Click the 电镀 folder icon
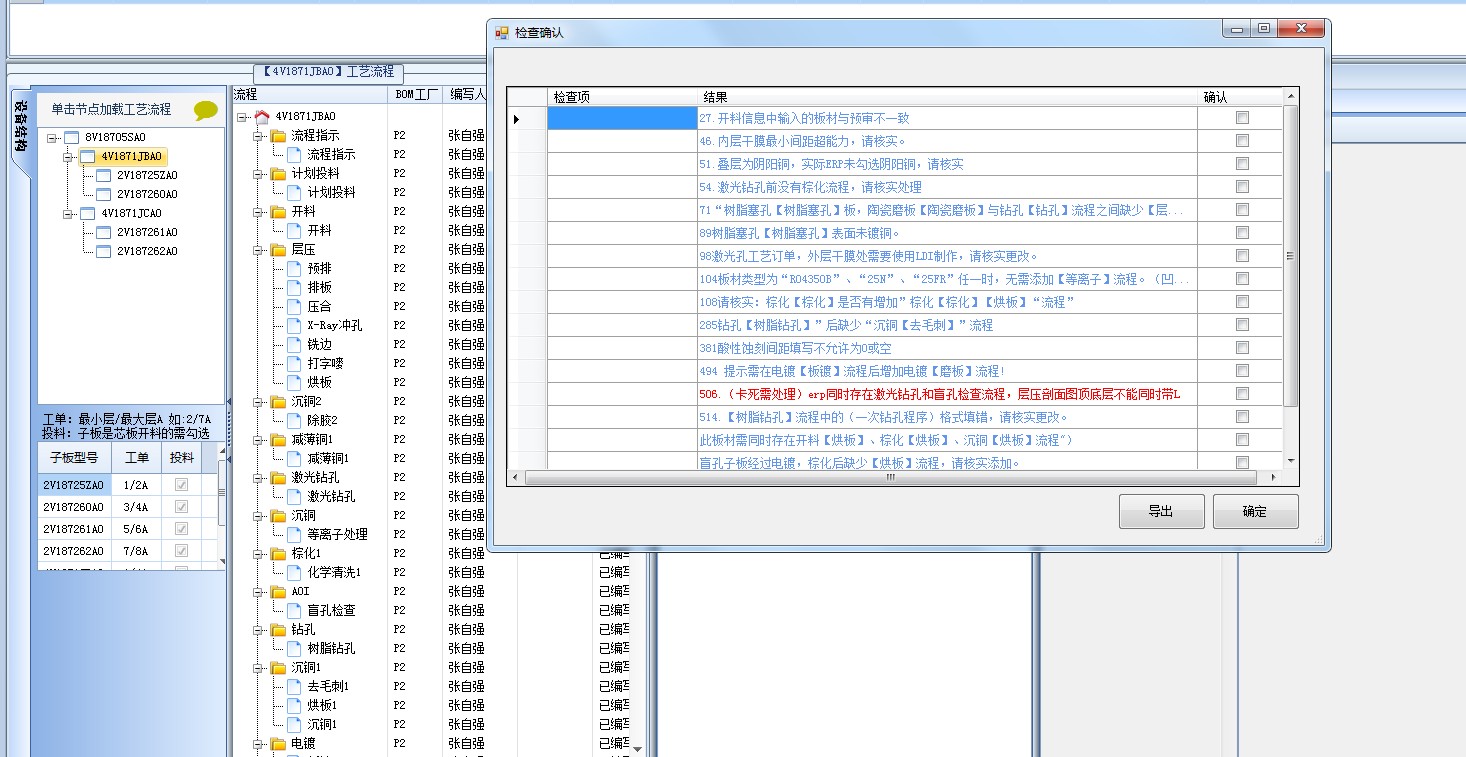The image size is (1466, 757). coord(278,743)
